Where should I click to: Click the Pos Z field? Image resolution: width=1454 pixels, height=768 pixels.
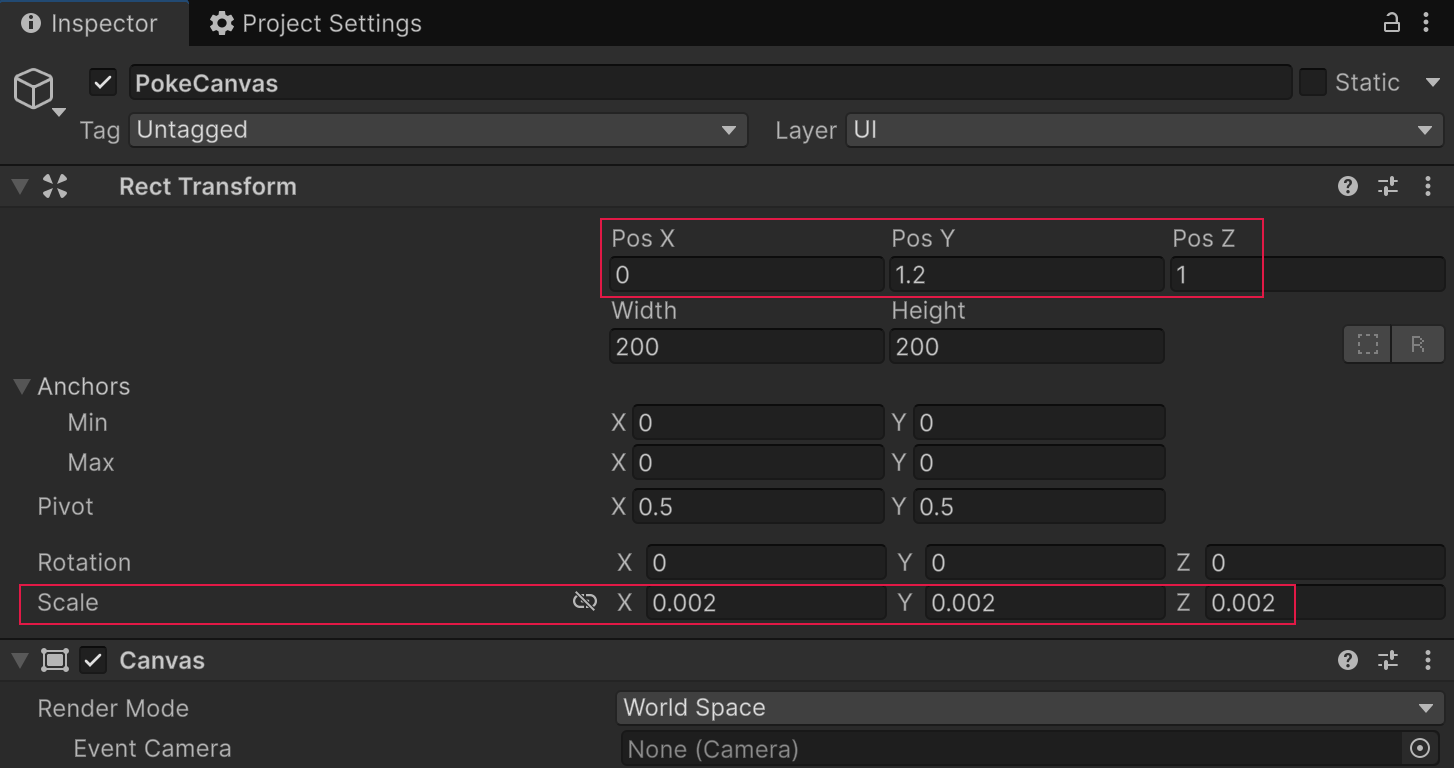[1307, 274]
